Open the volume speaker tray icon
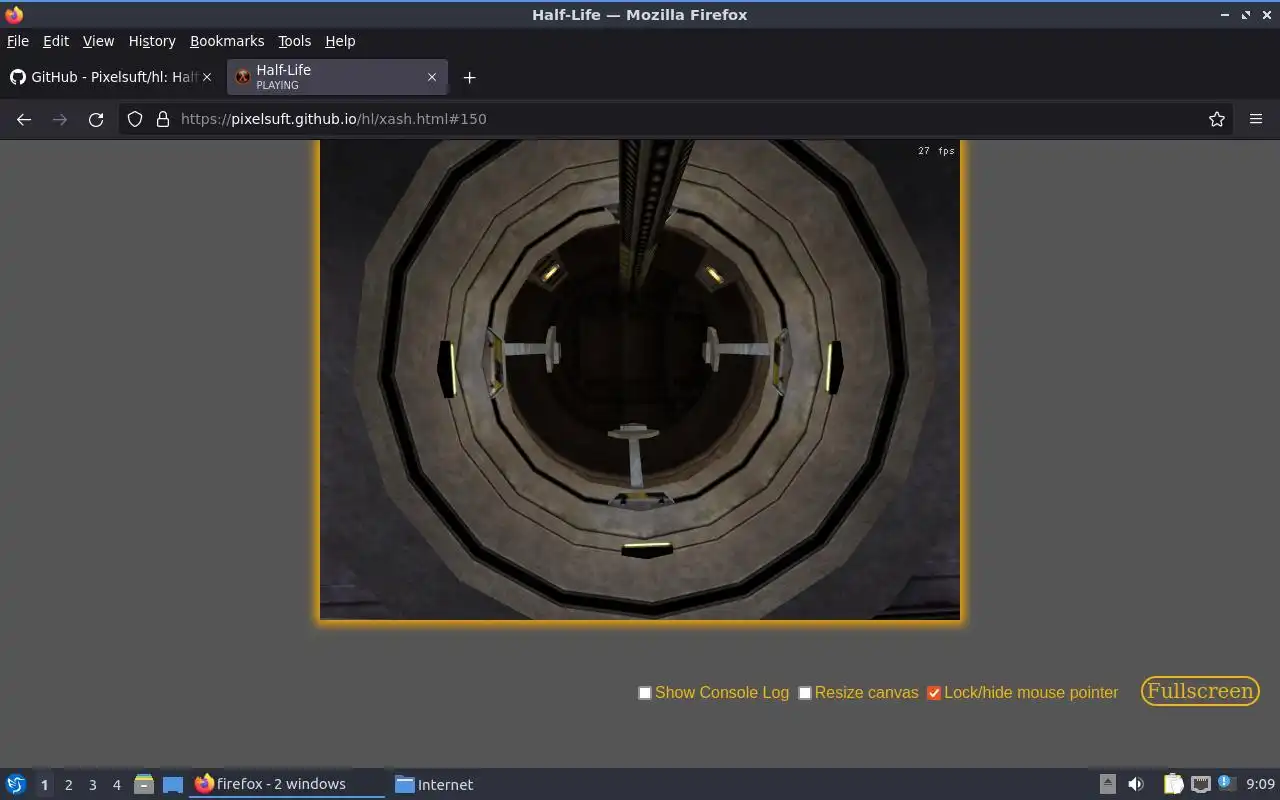Screen dimensions: 1280x800 pos(1136,784)
